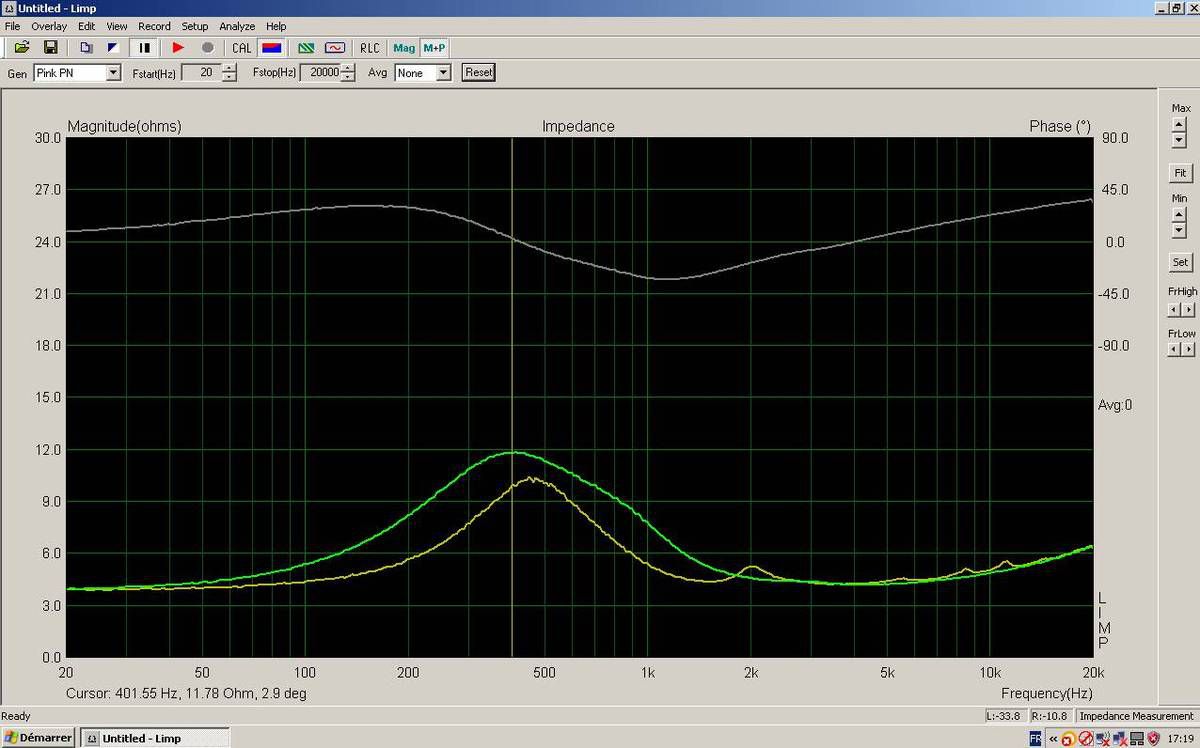
Task: Lower graph Max with the down arrow
Action: click(1178, 140)
